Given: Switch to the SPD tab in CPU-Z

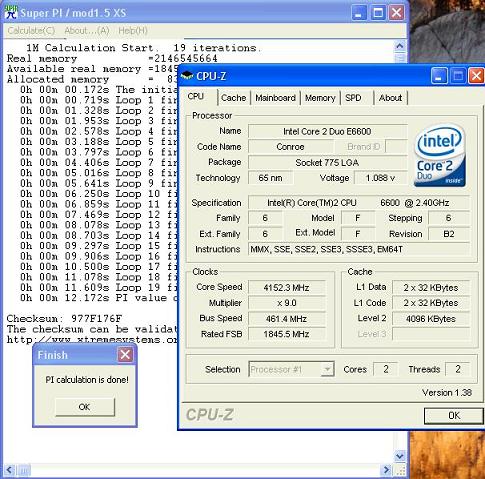Looking at the screenshot, I should click(x=353, y=98).
